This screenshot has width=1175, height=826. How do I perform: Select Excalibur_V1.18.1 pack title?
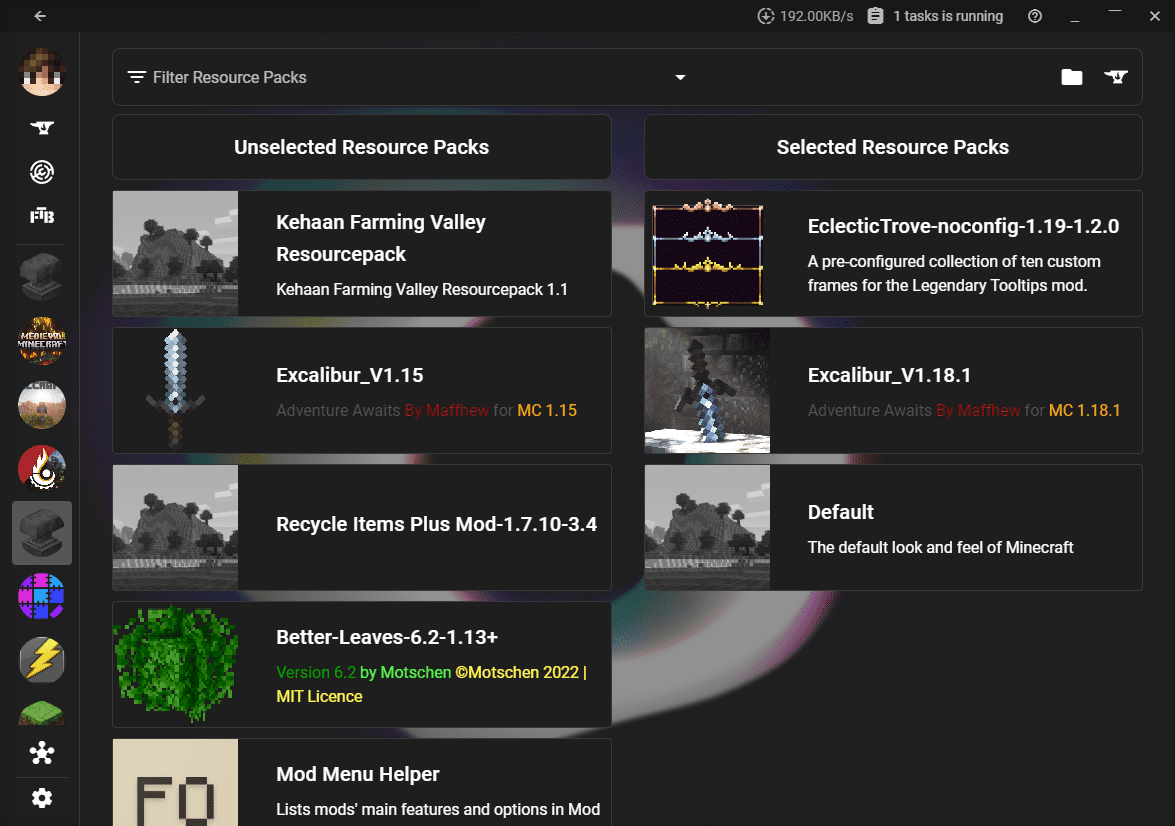coord(889,375)
